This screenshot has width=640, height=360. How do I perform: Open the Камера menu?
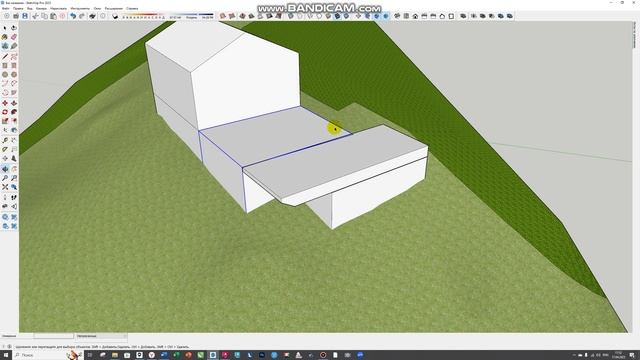tap(41, 8)
